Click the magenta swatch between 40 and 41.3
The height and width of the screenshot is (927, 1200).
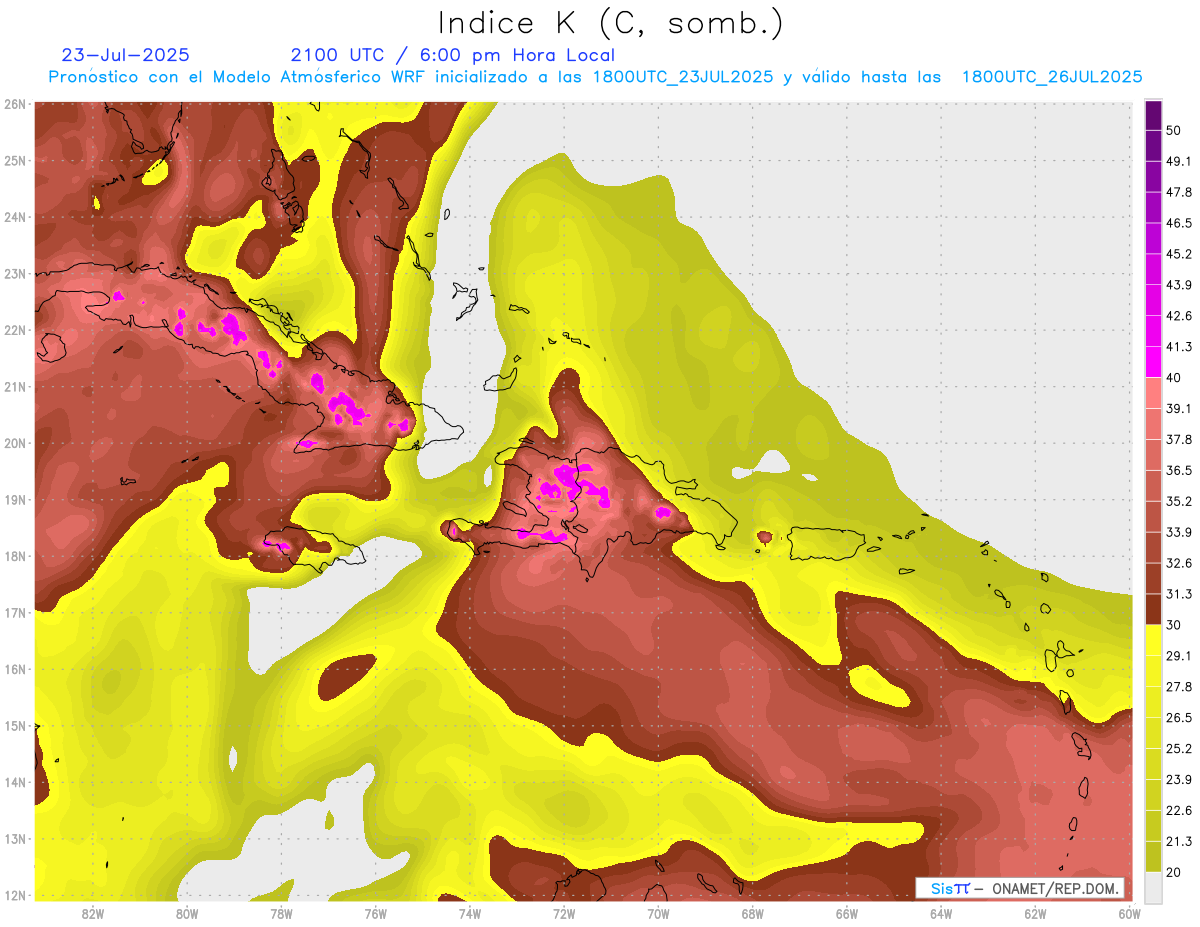click(x=1153, y=362)
